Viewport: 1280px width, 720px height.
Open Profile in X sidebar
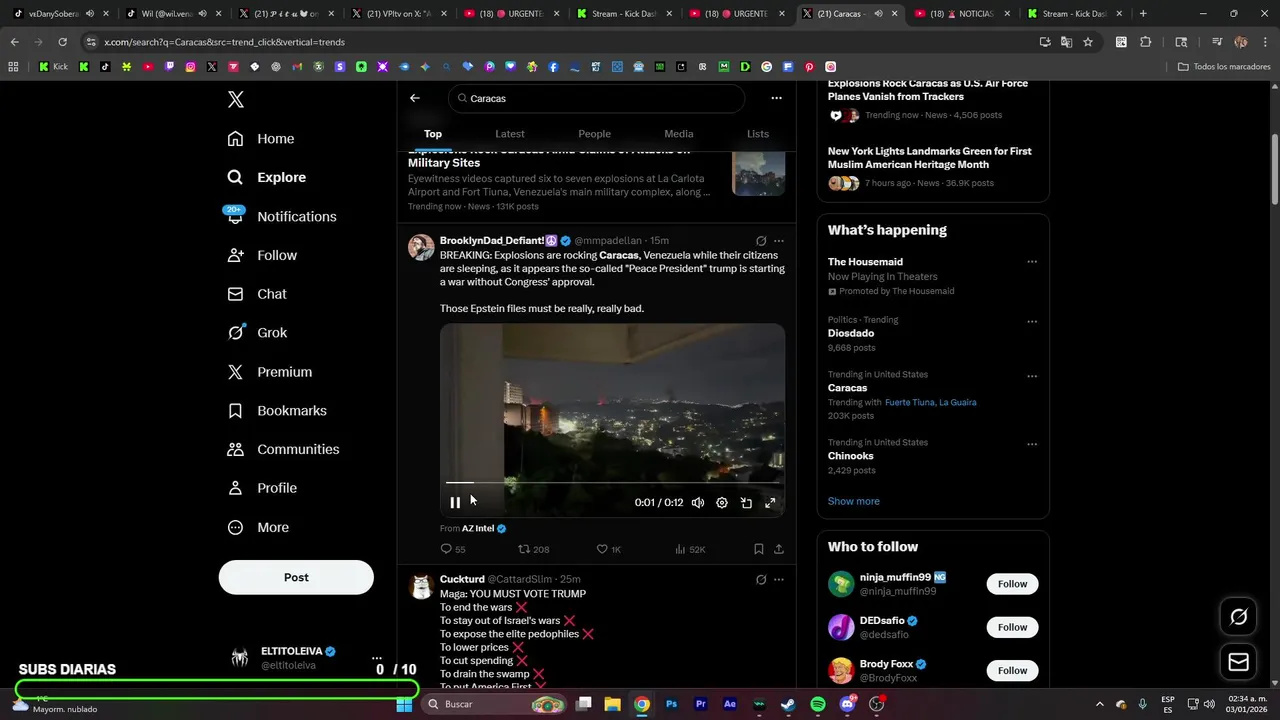[262, 488]
